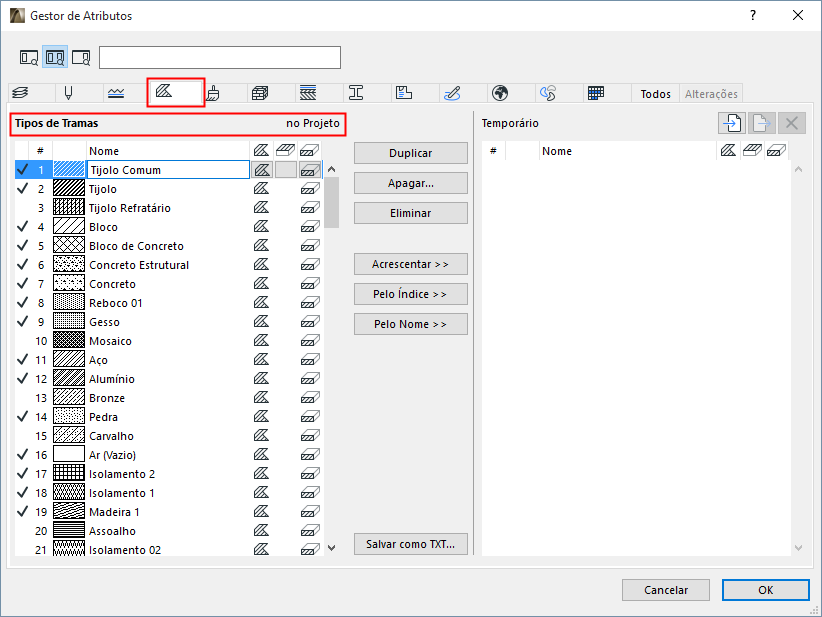The height and width of the screenshot is (617, 822).
Task: Sort project list by drafting fill column icon
Action: pos(285,150)
